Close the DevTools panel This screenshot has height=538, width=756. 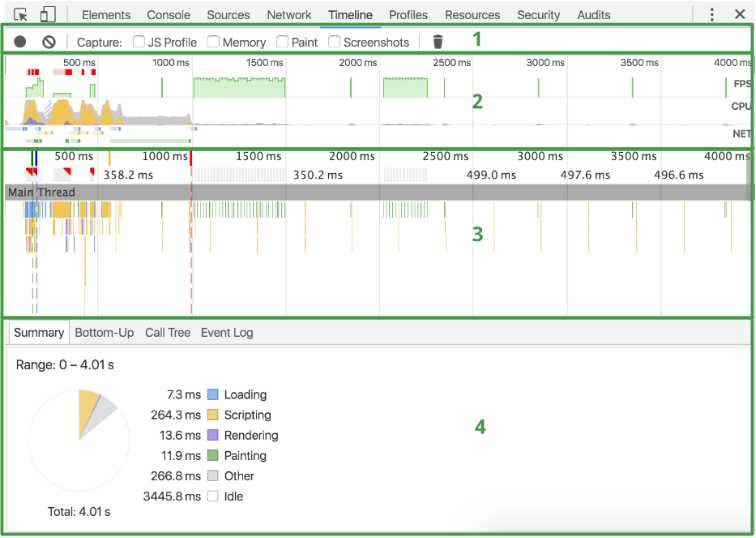(x=740, y=14)
